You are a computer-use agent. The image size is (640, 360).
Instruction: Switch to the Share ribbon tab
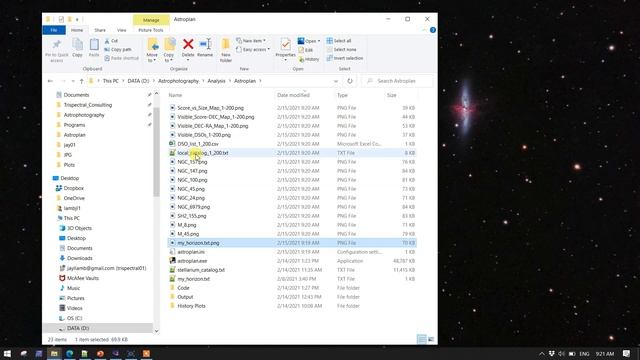100,30
